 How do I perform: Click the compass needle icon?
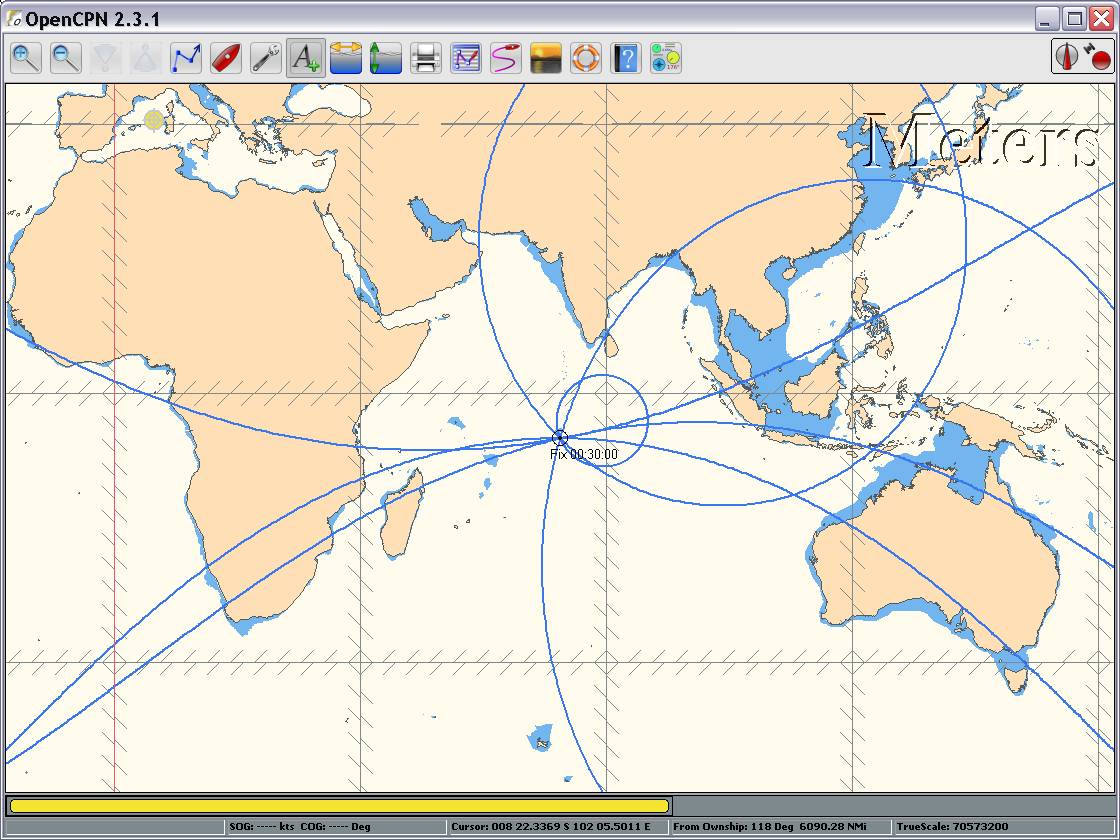(x=1068, y=57)
